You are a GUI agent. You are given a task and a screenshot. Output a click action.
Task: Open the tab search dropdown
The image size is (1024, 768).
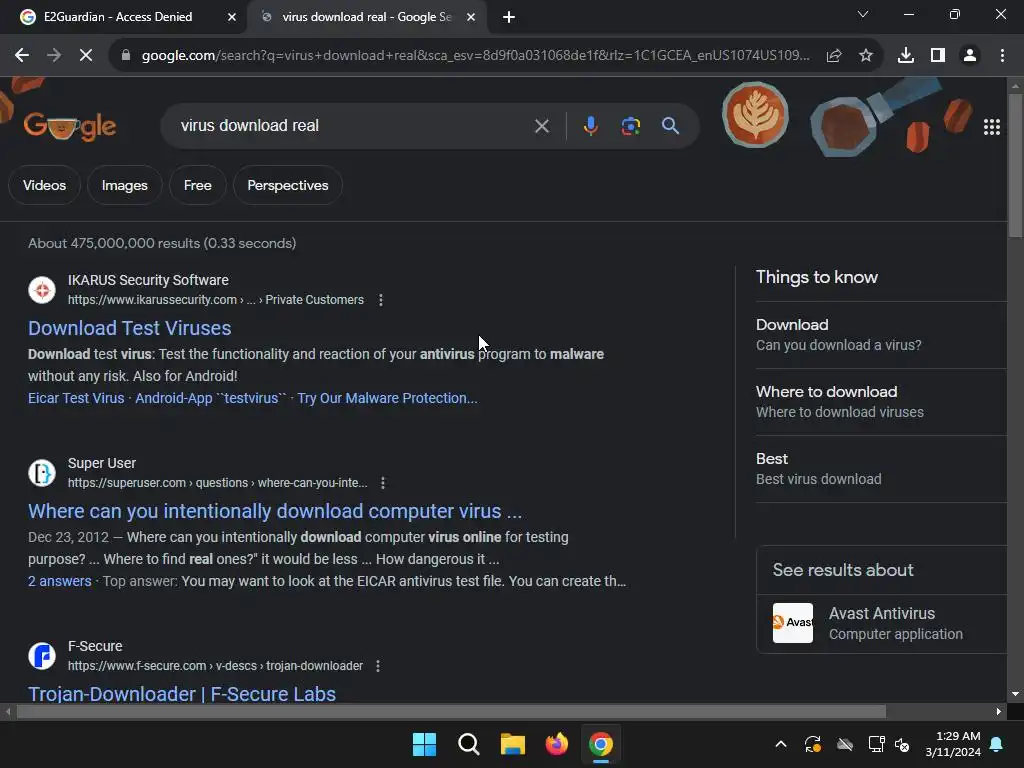(x=863, y=14)
